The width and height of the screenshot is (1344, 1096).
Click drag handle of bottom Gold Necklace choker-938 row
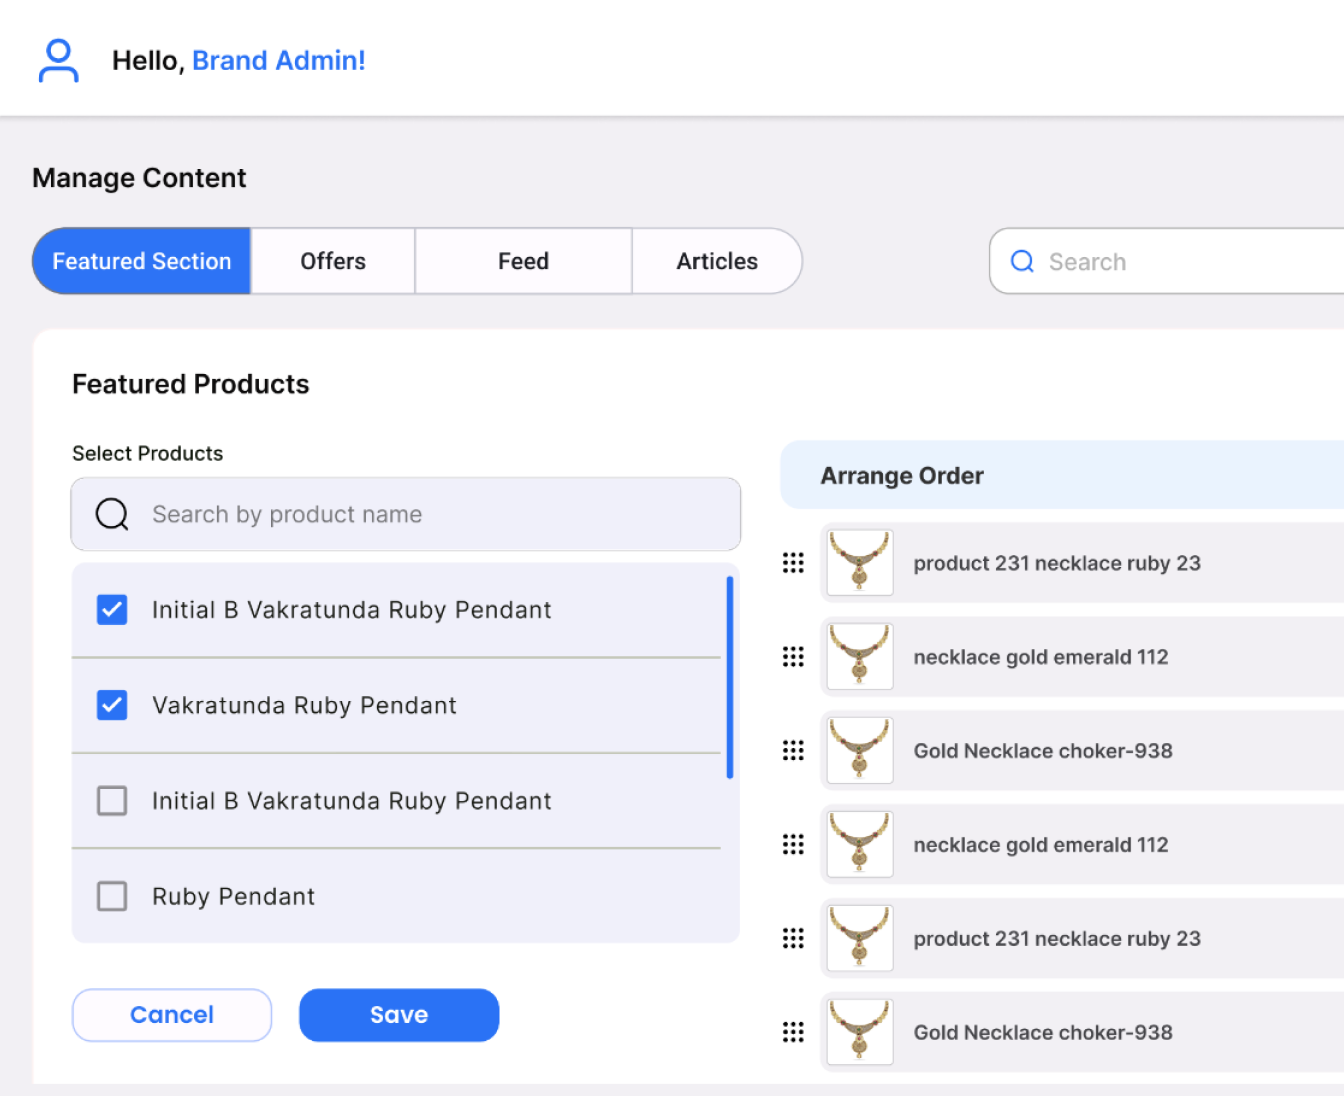793,1033
